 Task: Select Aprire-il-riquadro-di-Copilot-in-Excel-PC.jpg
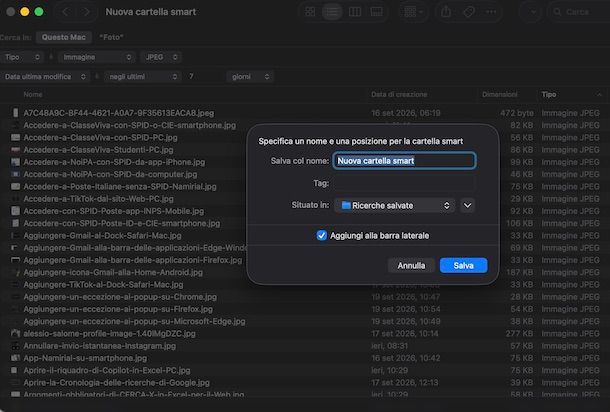pyautogui.click(x=107, y=370)
